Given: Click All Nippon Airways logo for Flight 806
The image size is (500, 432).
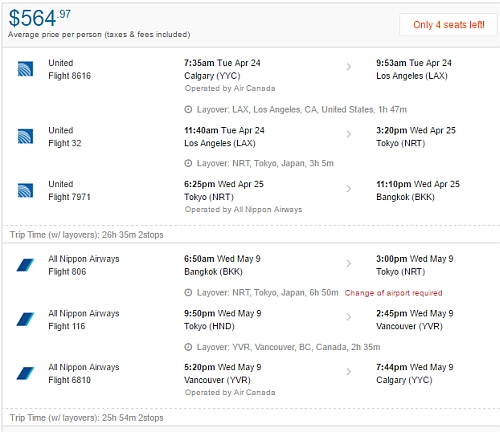Looking at the screenshot, I should click(25, 265).
